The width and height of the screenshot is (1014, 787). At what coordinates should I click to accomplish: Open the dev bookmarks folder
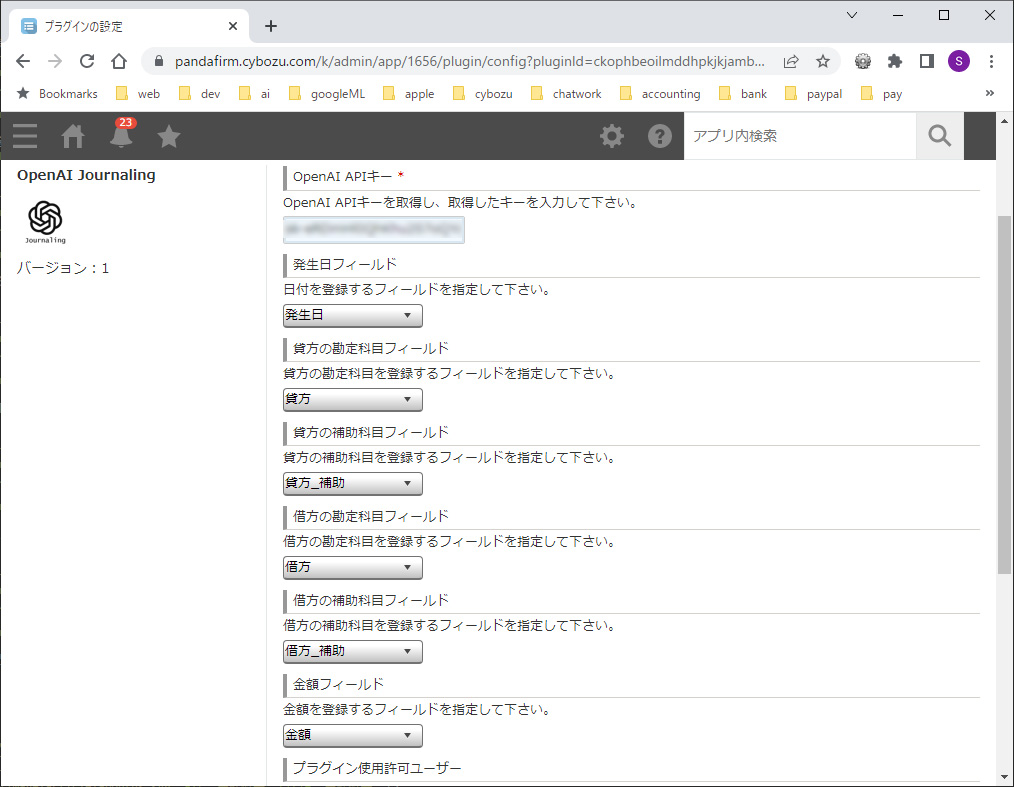point(200,94)
